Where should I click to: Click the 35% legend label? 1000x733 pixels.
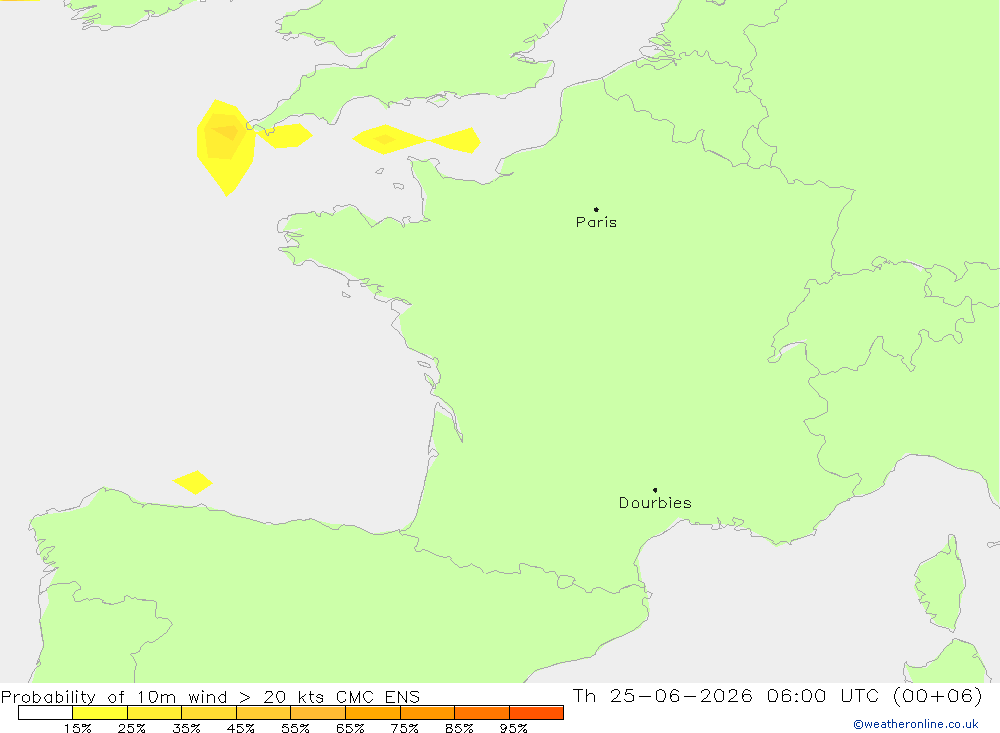tap(186, 728)
